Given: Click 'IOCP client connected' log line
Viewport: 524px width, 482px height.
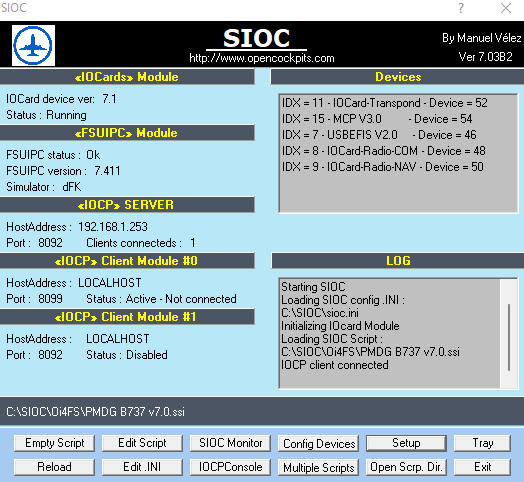Looking at the screenshot, I should click(x=335, y=365).
